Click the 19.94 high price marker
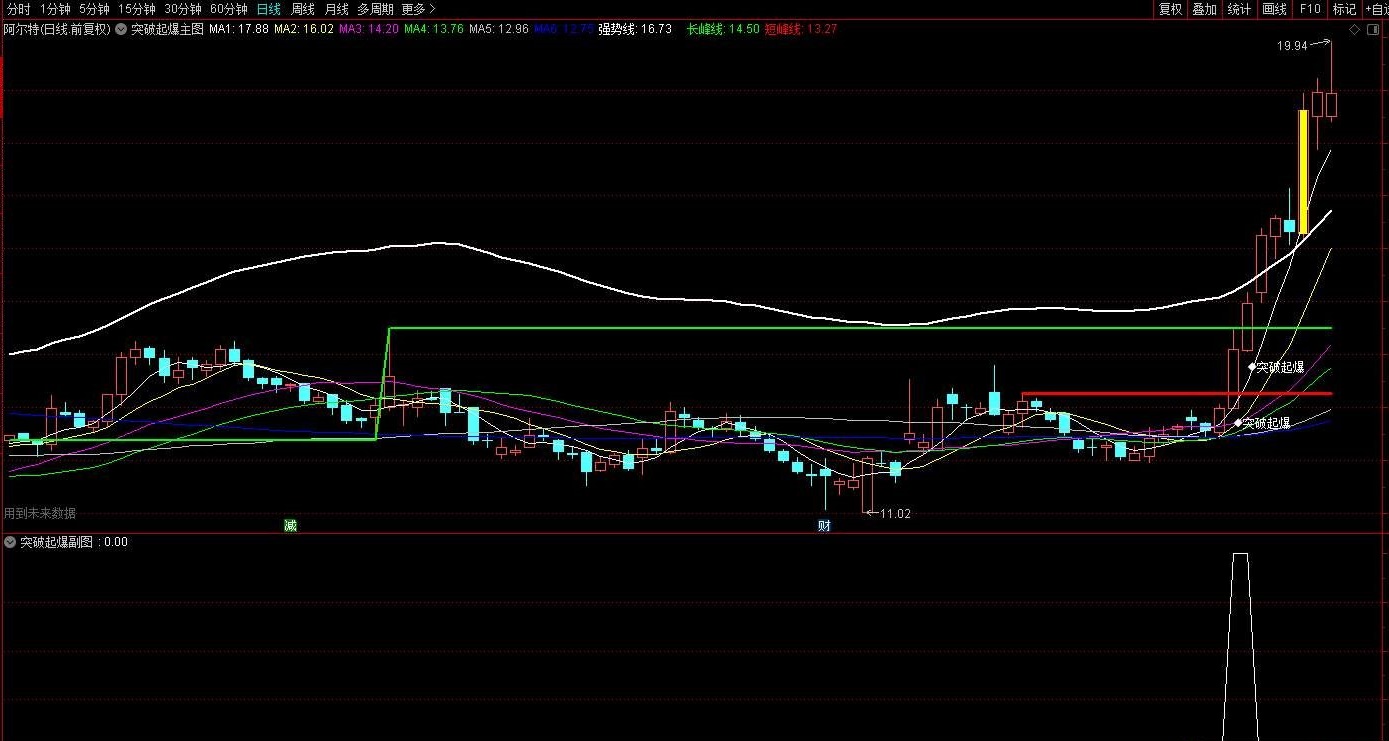The image size is (1389, 741). coord(1292,46)
